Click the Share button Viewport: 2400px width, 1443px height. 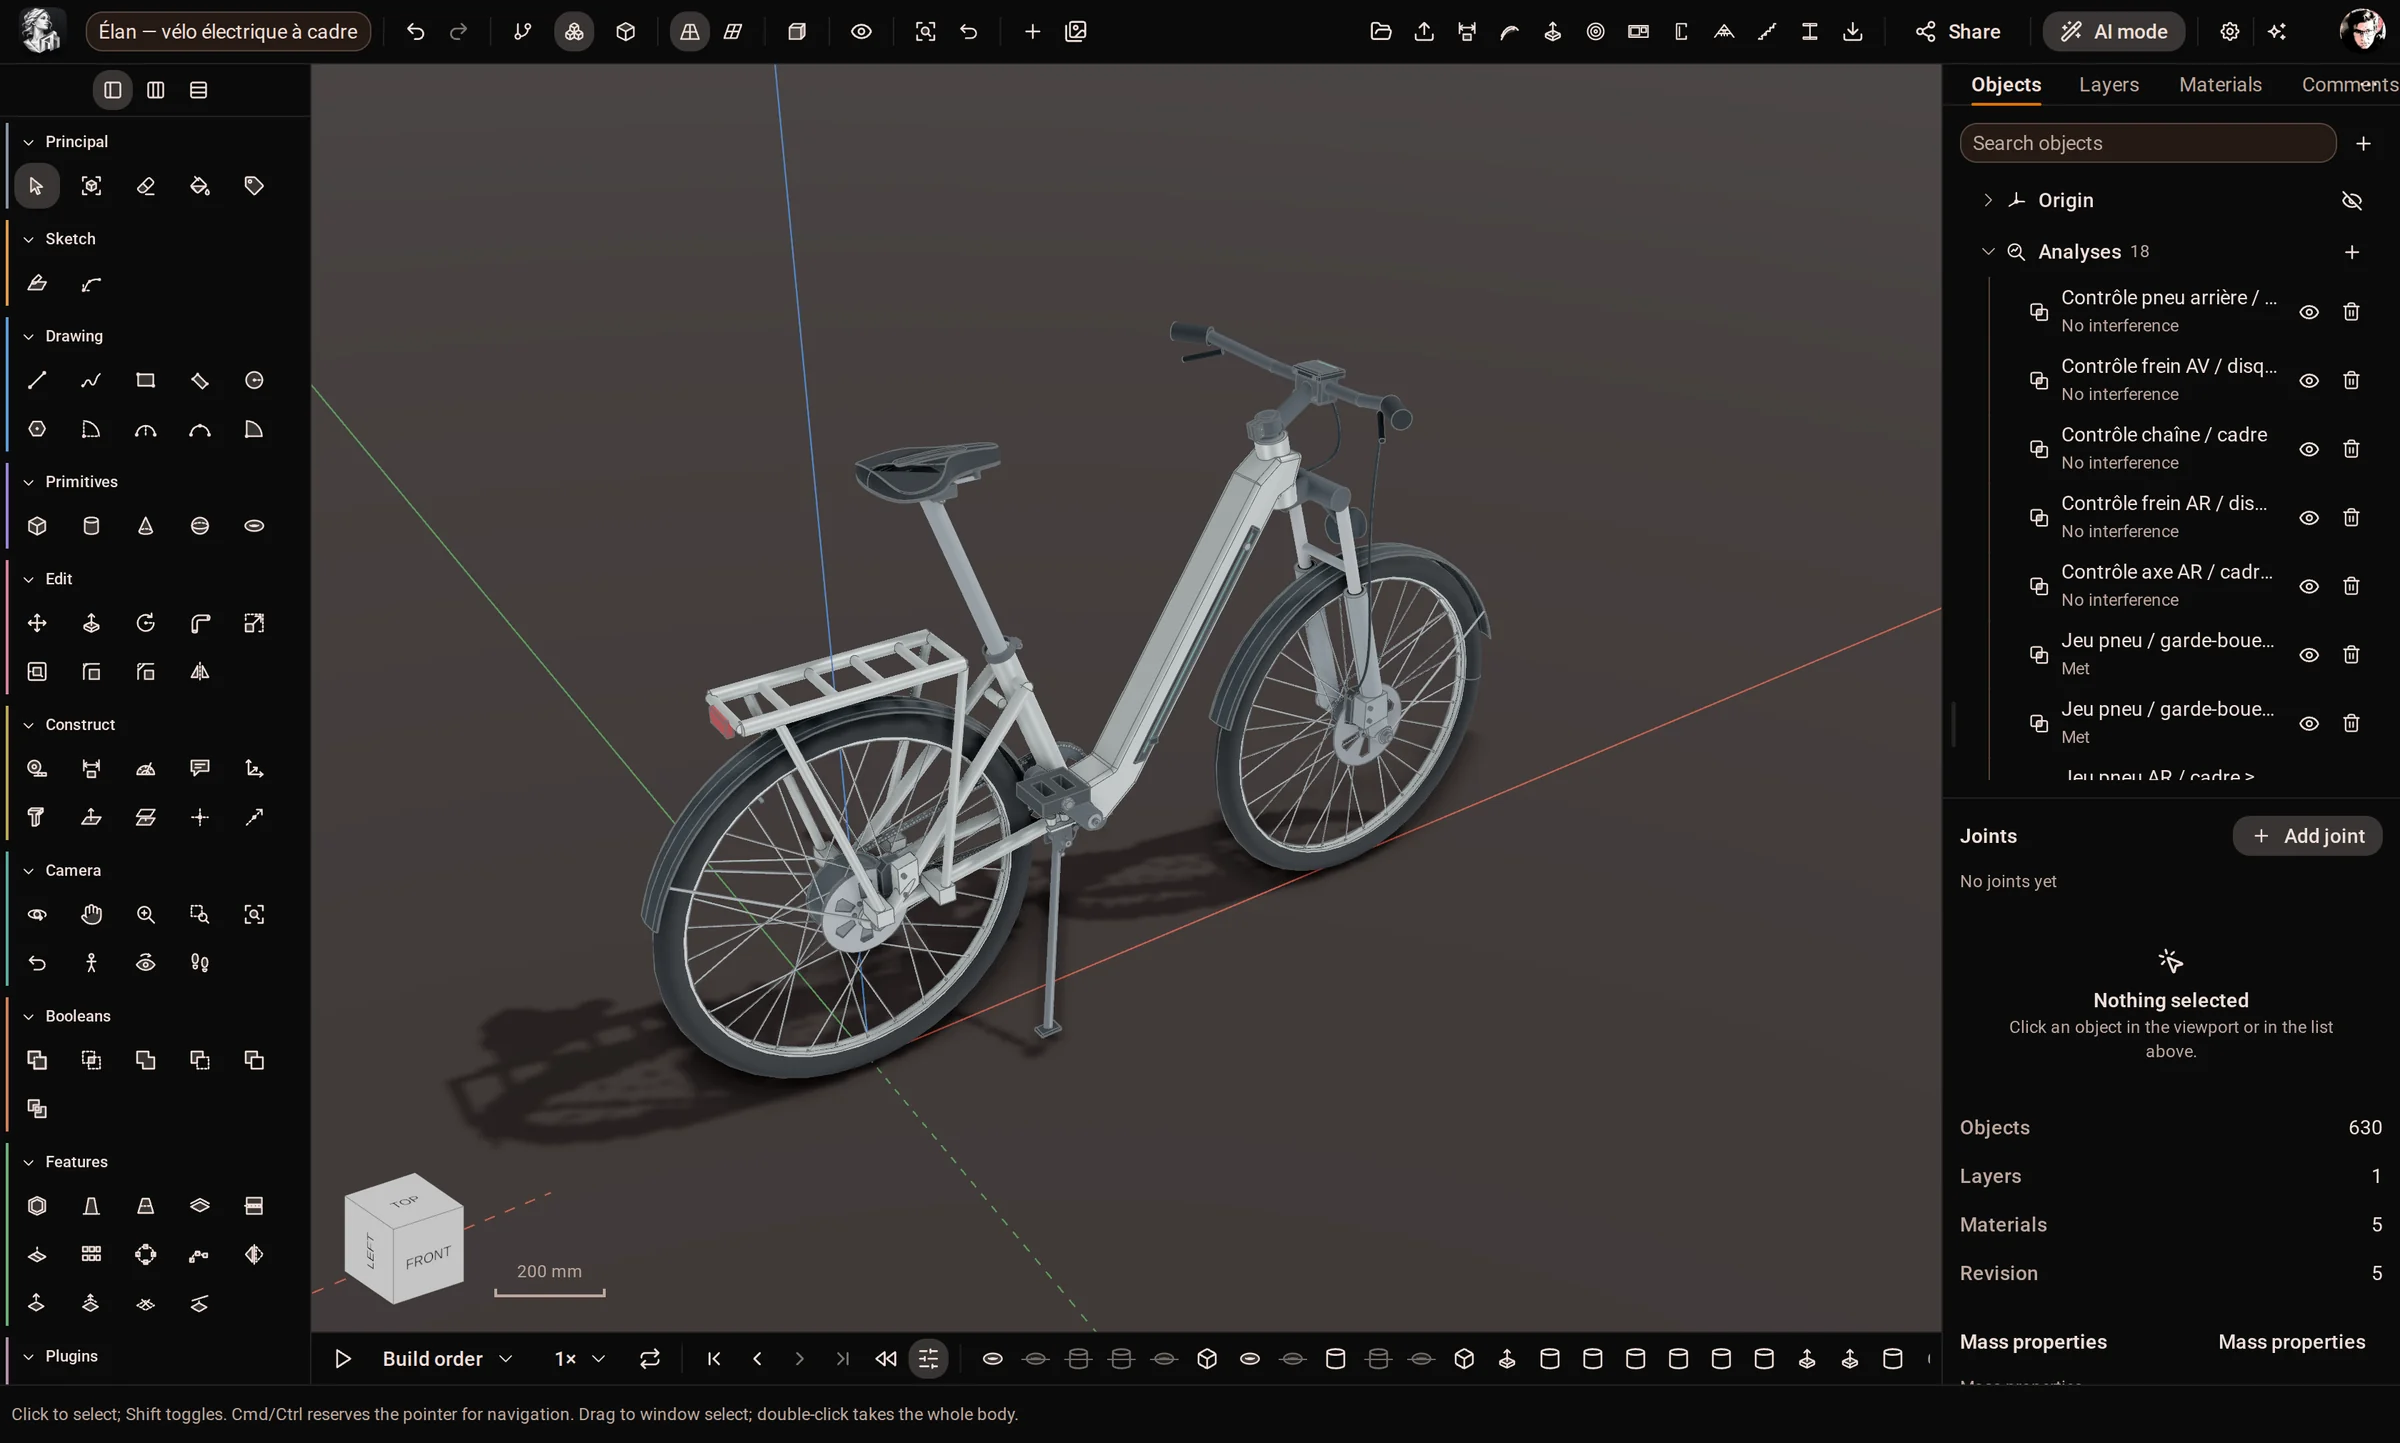coord(1958,32)
